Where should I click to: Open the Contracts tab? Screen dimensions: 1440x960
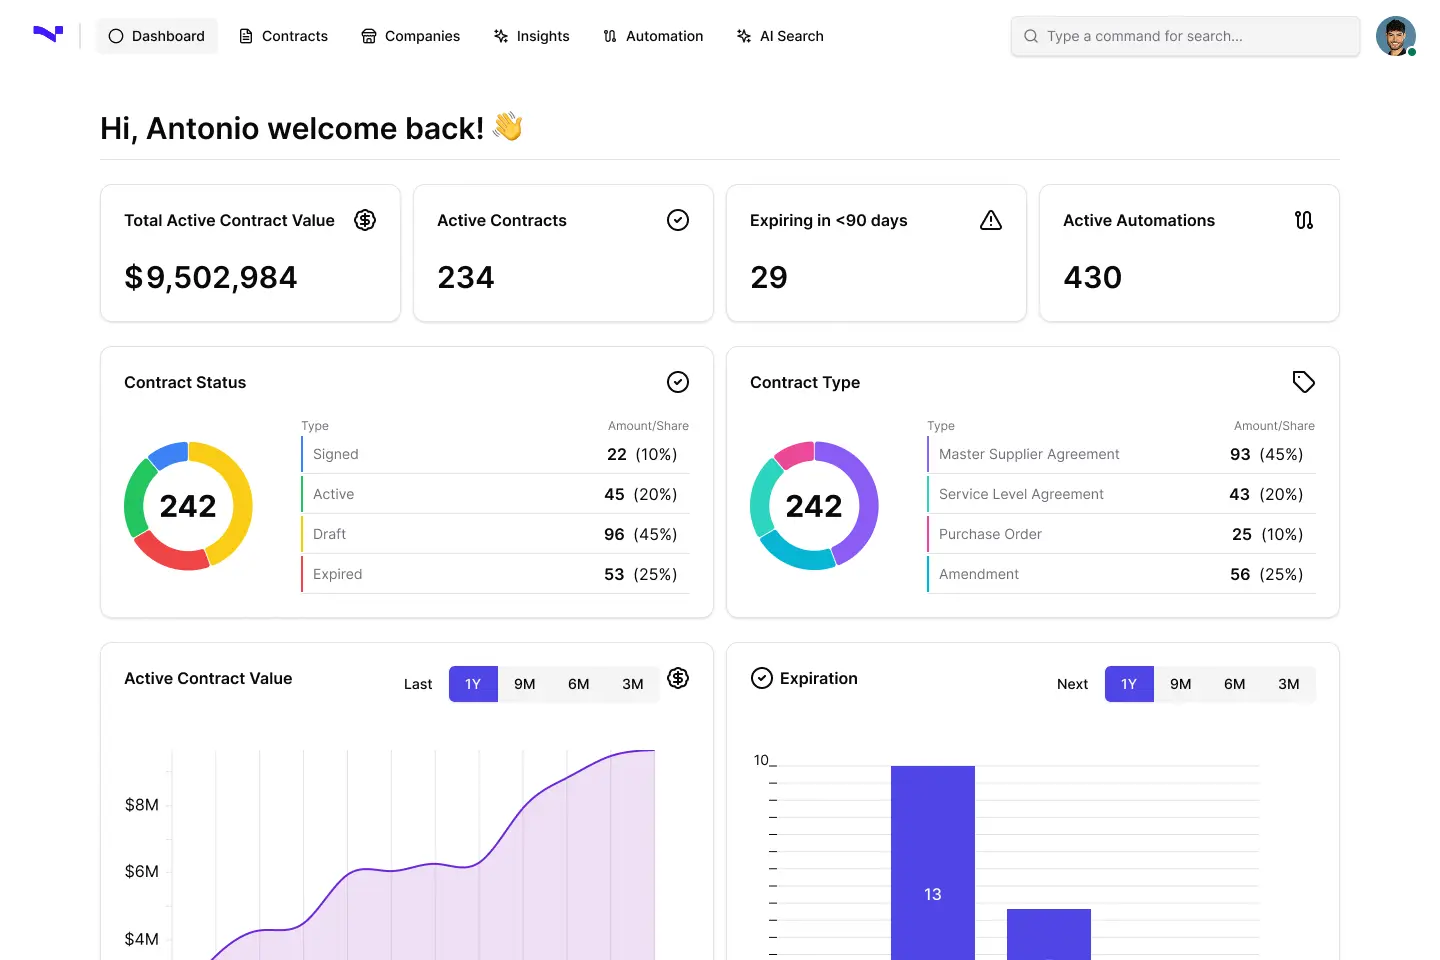point(283,36)
